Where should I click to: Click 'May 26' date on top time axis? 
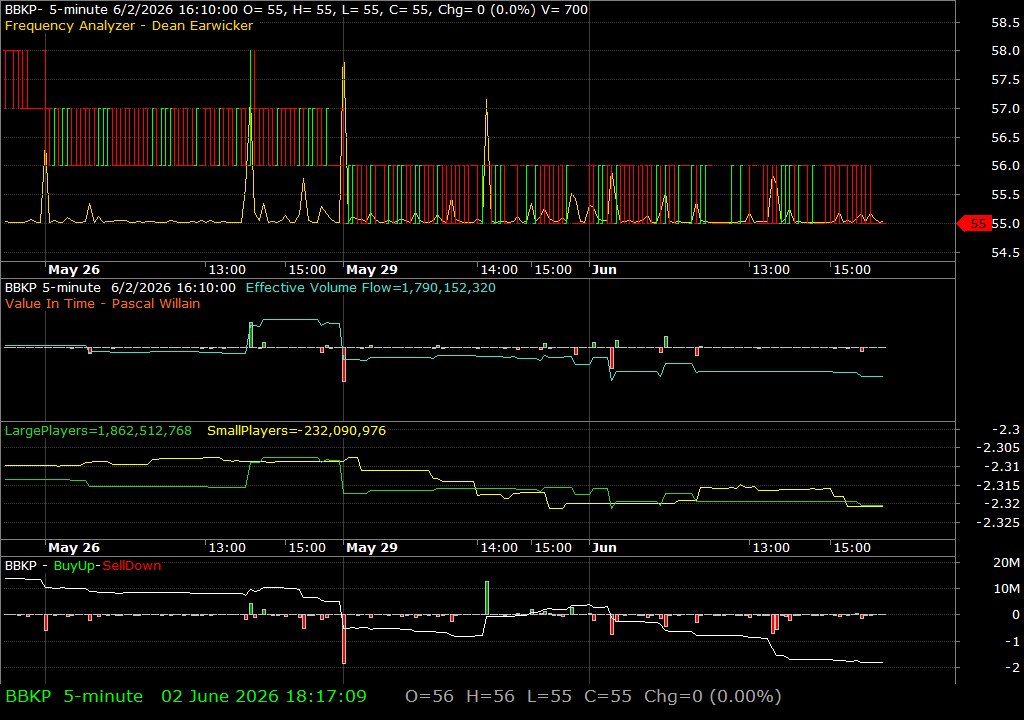[x=74, y=269]
